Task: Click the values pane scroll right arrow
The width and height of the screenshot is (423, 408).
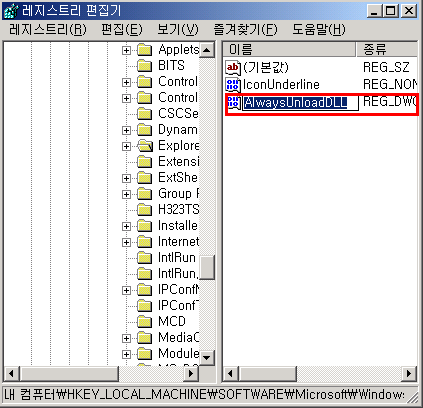Action: coord(409,373)
